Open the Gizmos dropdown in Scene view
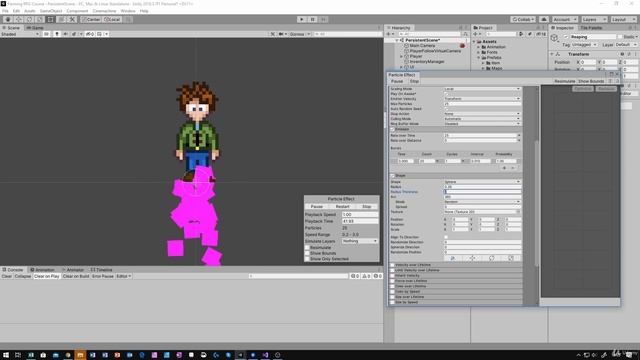Viewport: 640px width, 360px height. [x=300, y=34]
